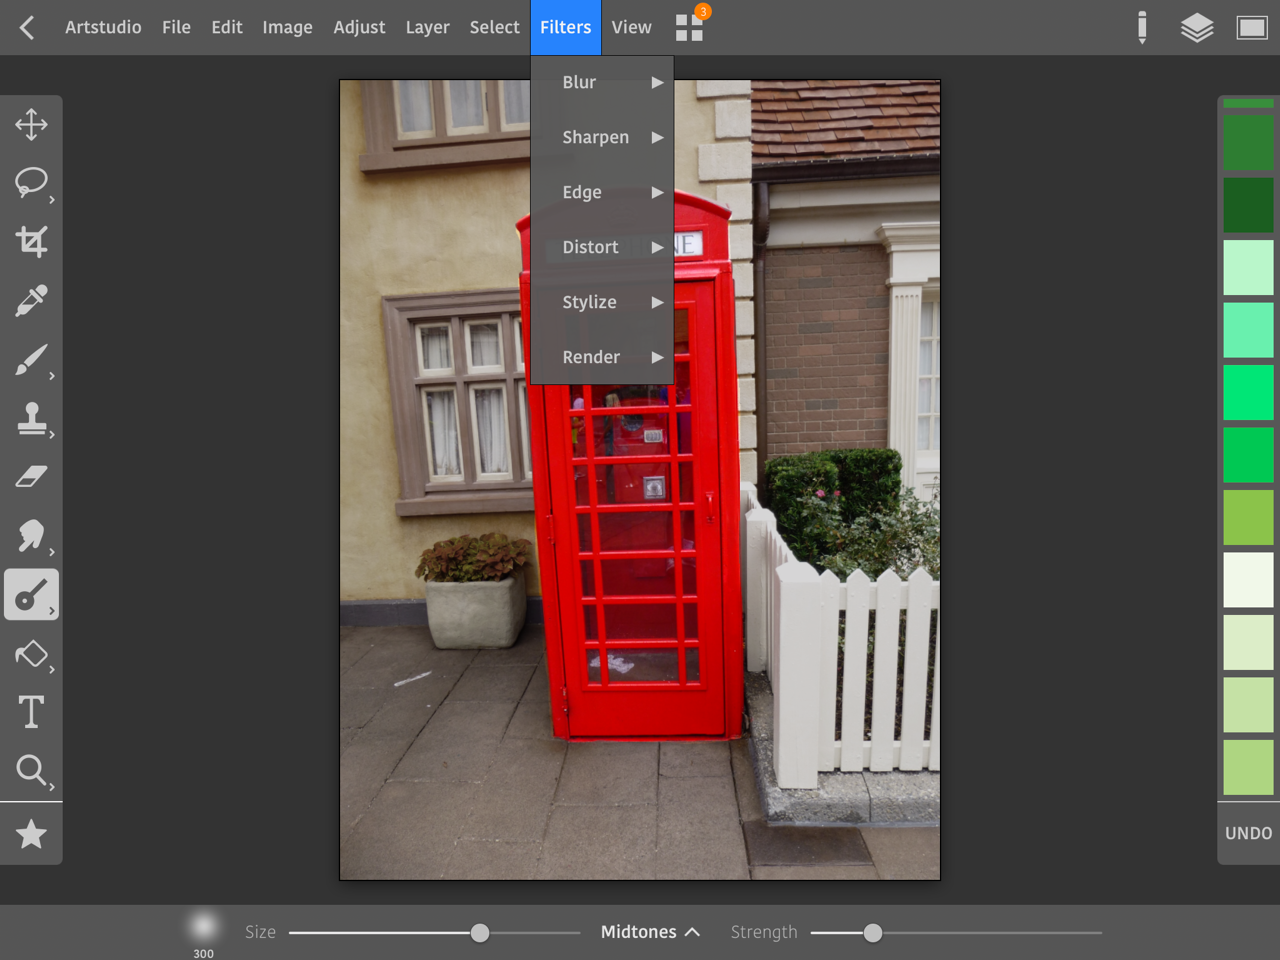Click the Favorites star icon

[31, 834]
